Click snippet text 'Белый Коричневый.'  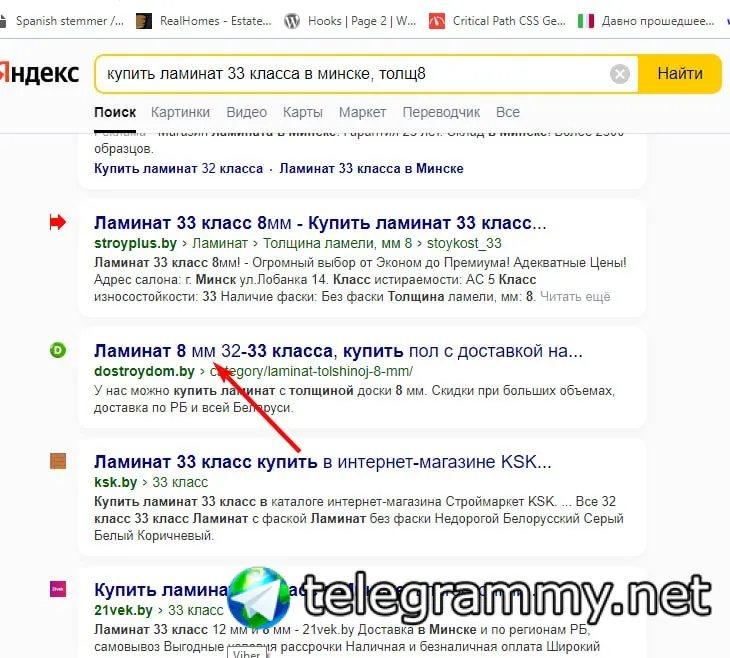coord(154,536)
